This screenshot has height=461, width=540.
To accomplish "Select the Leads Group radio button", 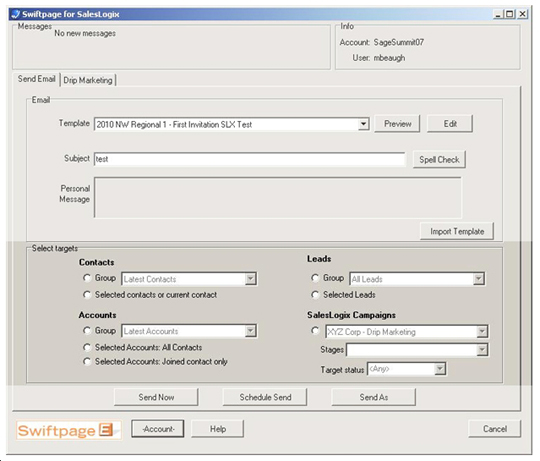I will [315, 278].
